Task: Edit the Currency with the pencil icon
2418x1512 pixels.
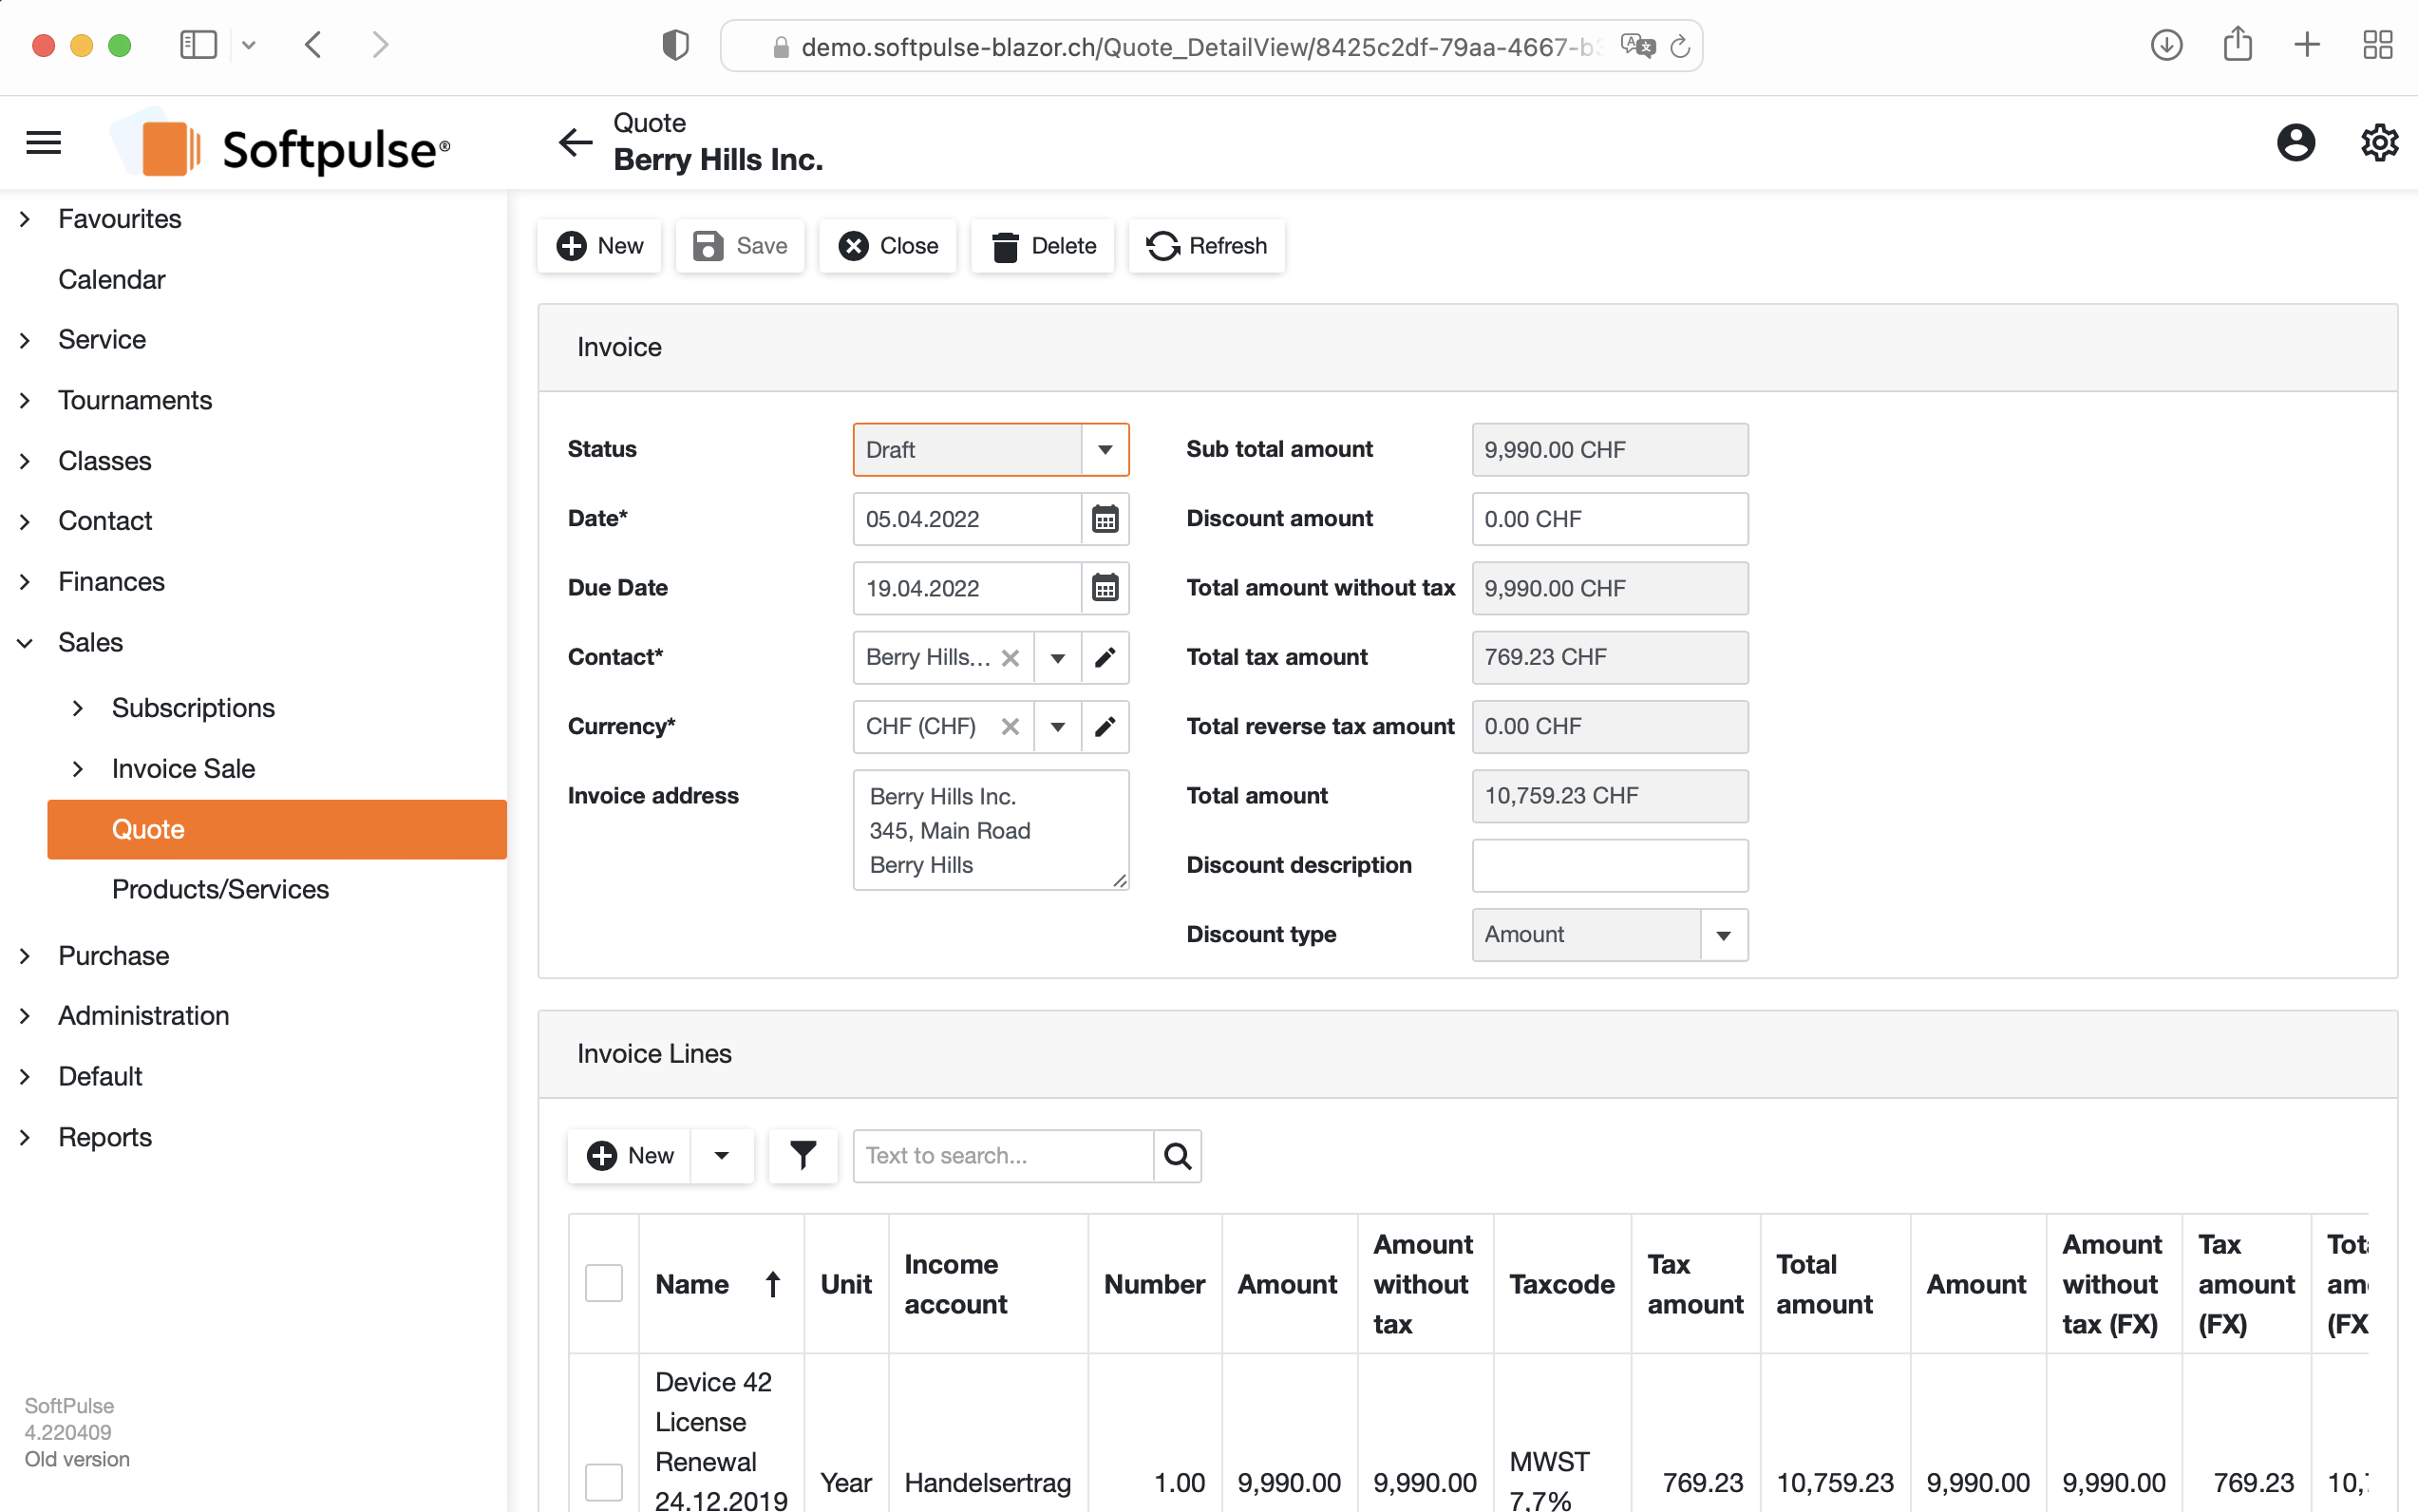Action: [x=1104, y=727]
